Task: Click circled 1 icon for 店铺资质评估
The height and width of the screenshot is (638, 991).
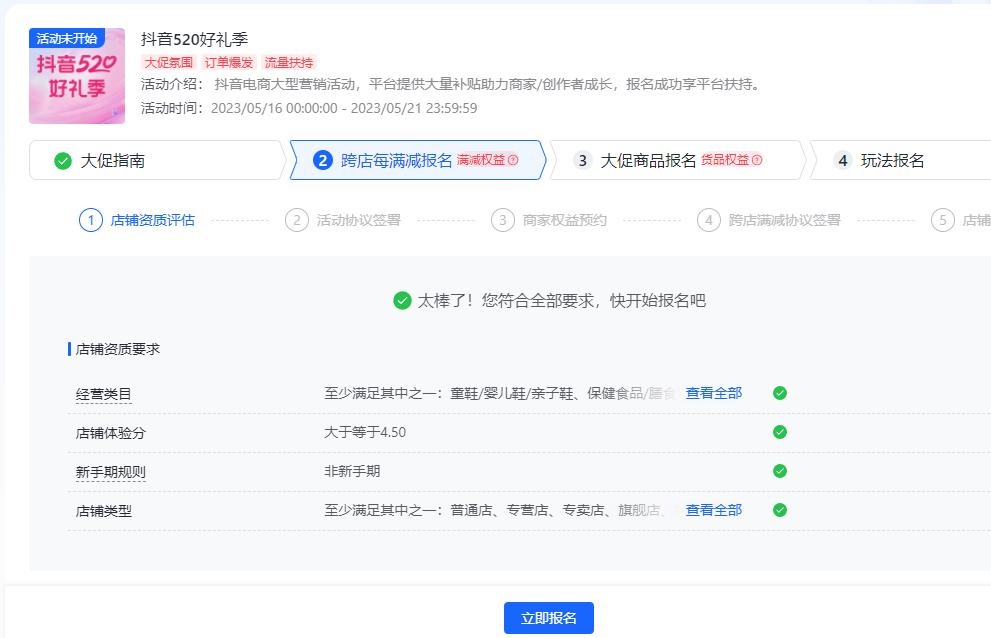Action: point(90,220)
